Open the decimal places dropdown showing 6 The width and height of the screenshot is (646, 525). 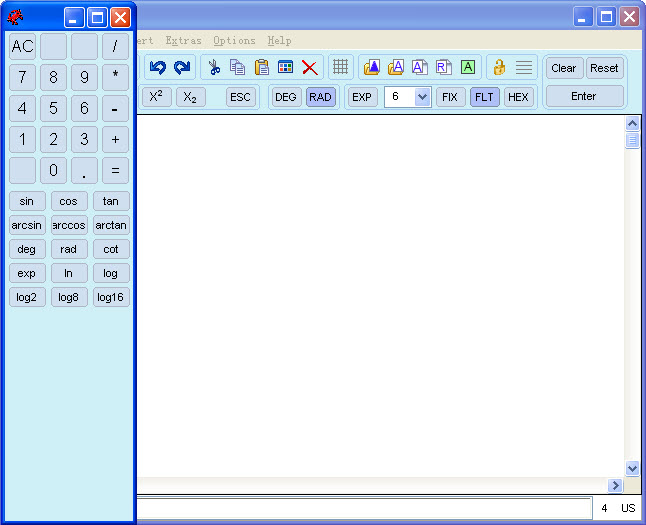[x=421, y=97]
